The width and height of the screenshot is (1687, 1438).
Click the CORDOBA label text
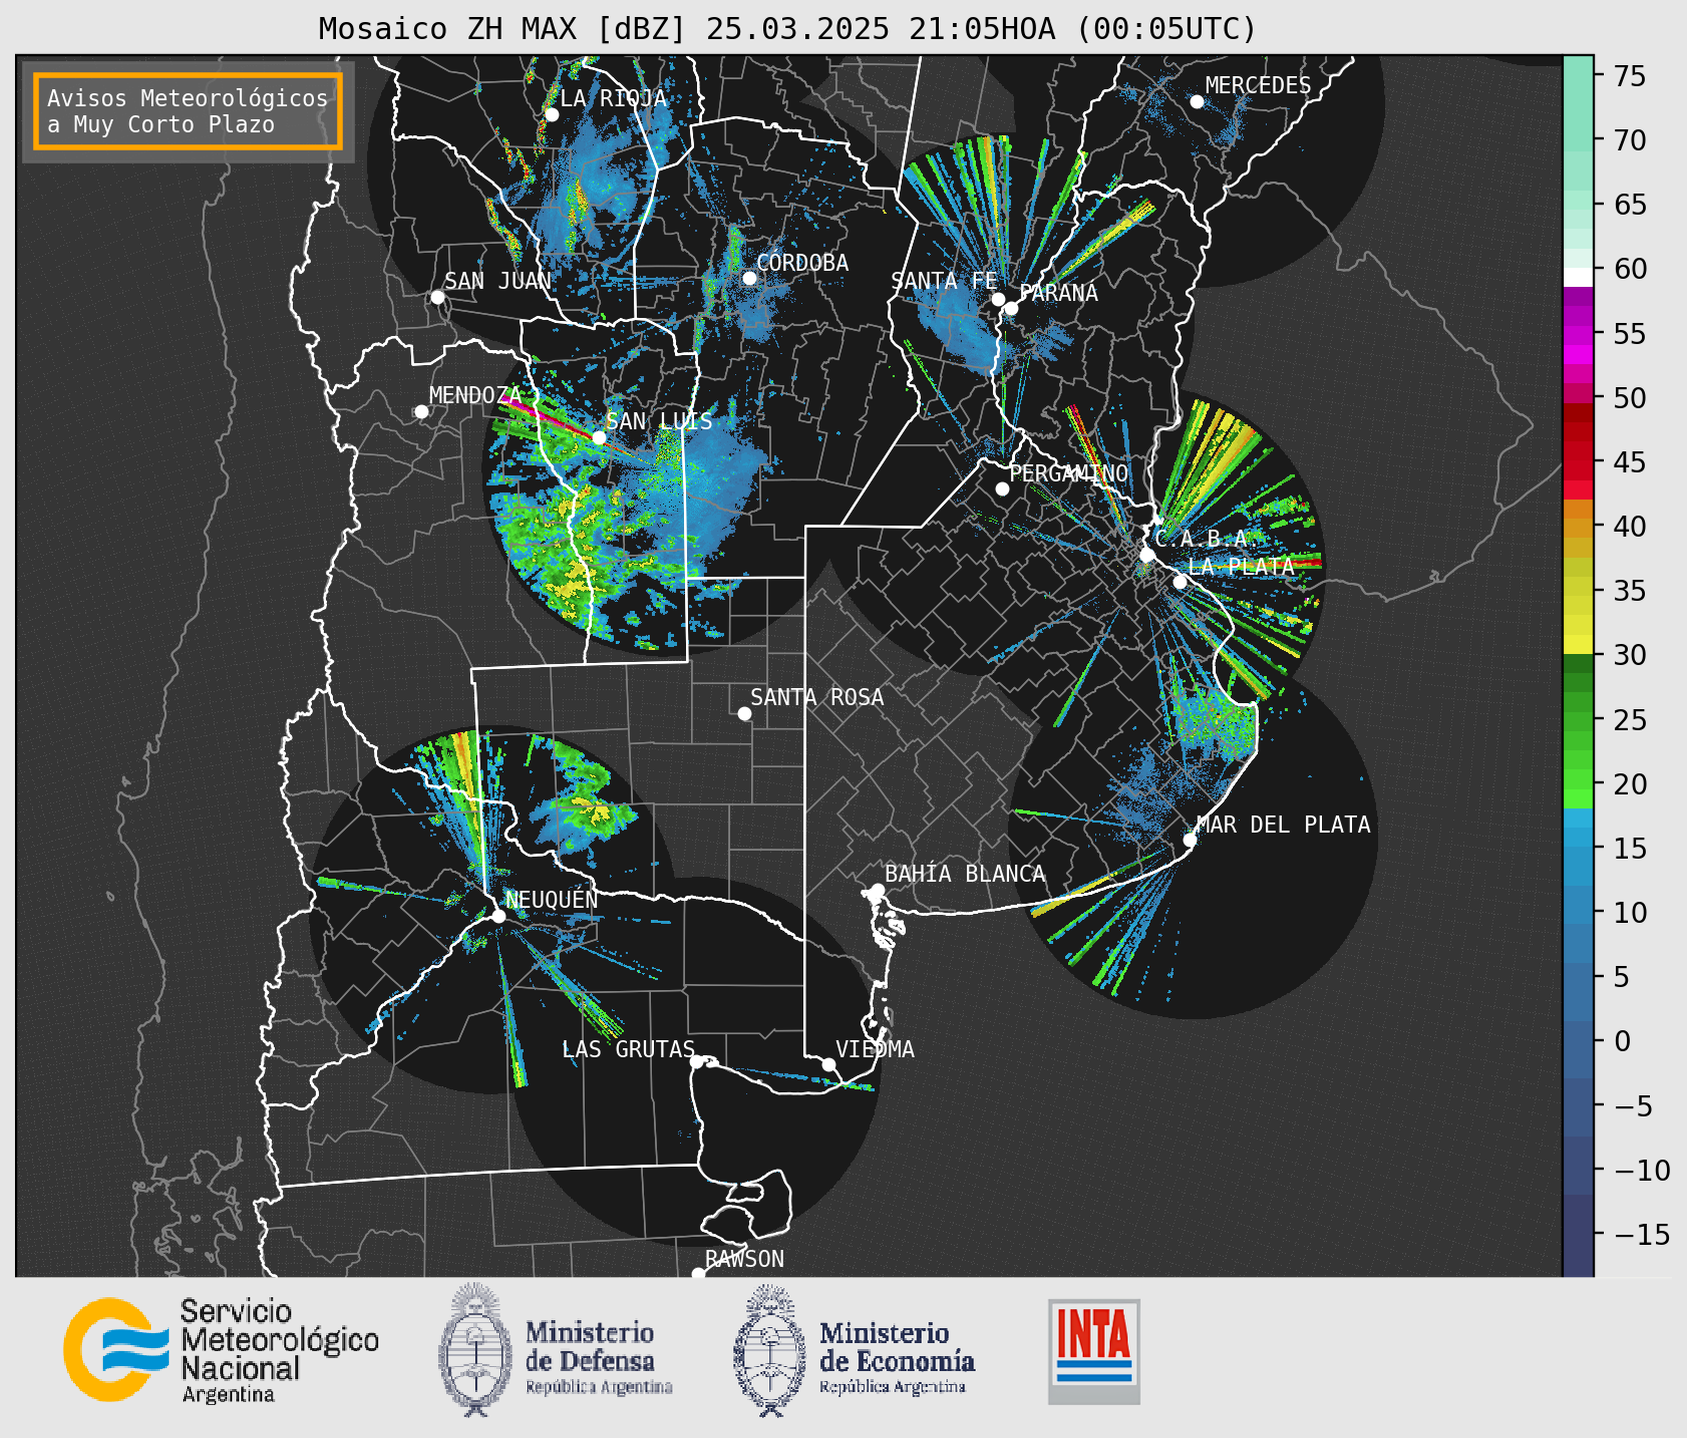click(x=802, y=263)
